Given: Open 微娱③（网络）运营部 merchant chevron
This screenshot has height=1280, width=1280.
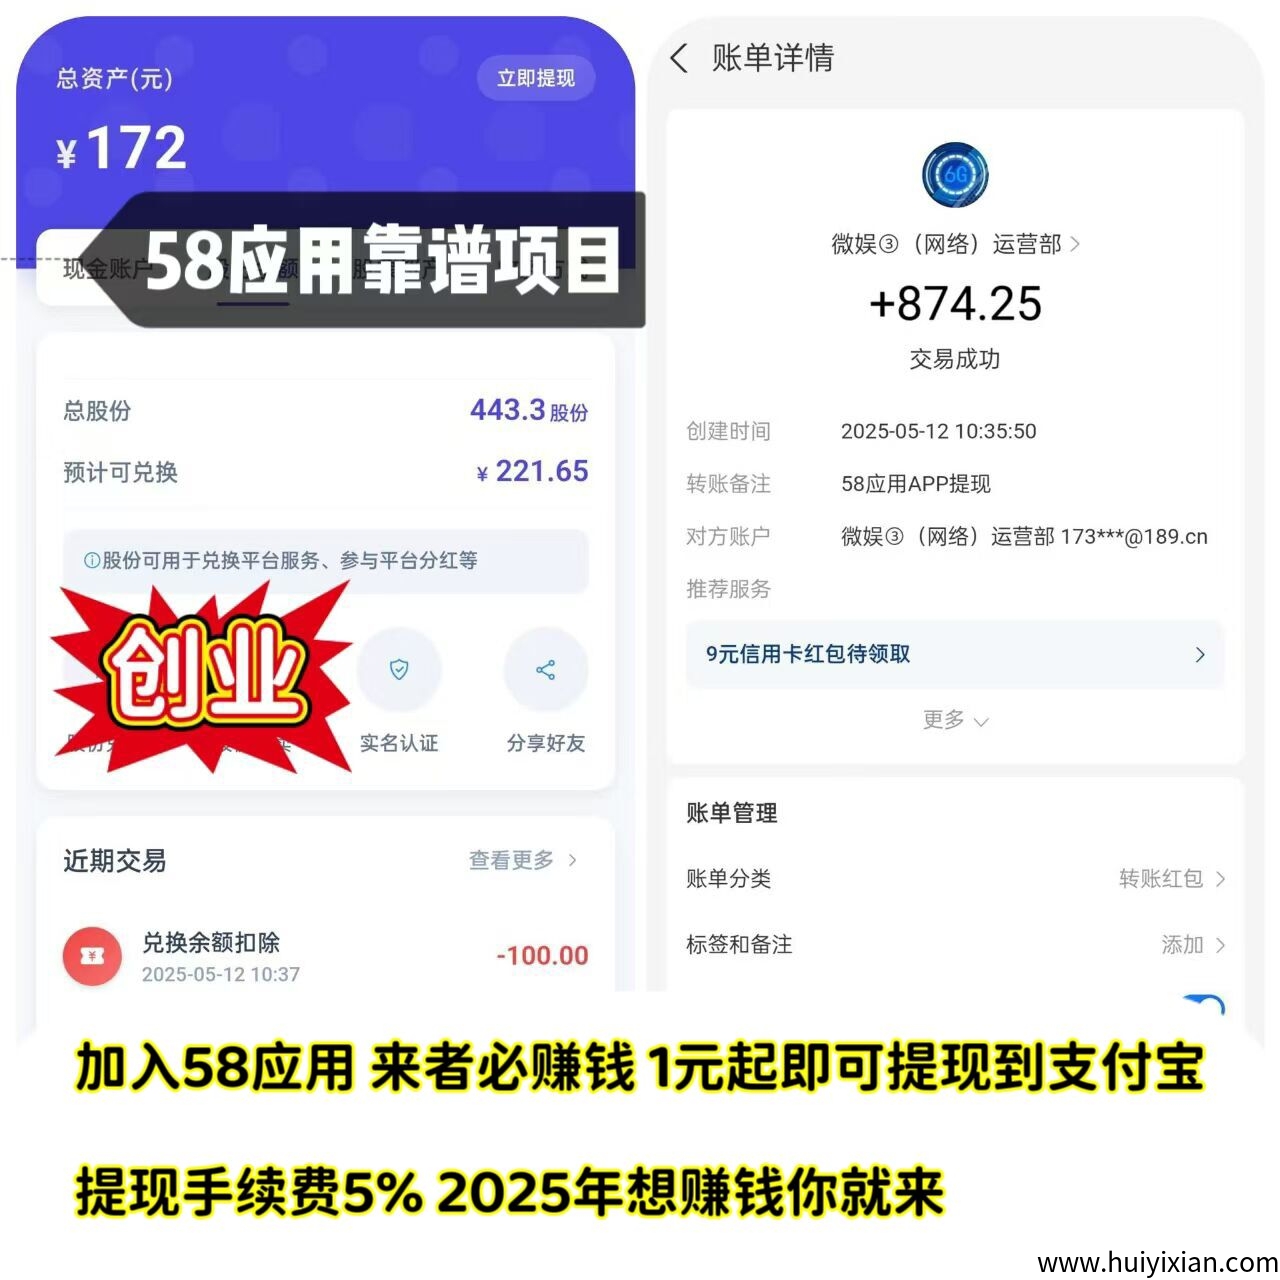Looking at the screenshot, I should 1075,244.
